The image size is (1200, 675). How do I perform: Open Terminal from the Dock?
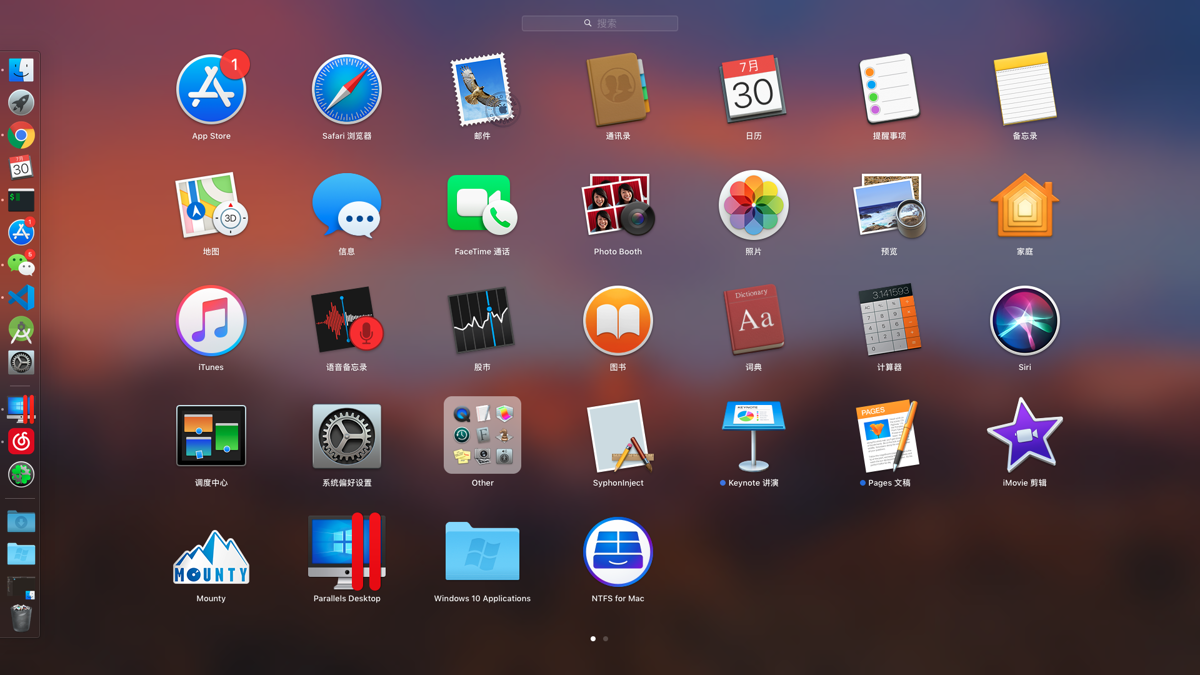tap(21, 200)
